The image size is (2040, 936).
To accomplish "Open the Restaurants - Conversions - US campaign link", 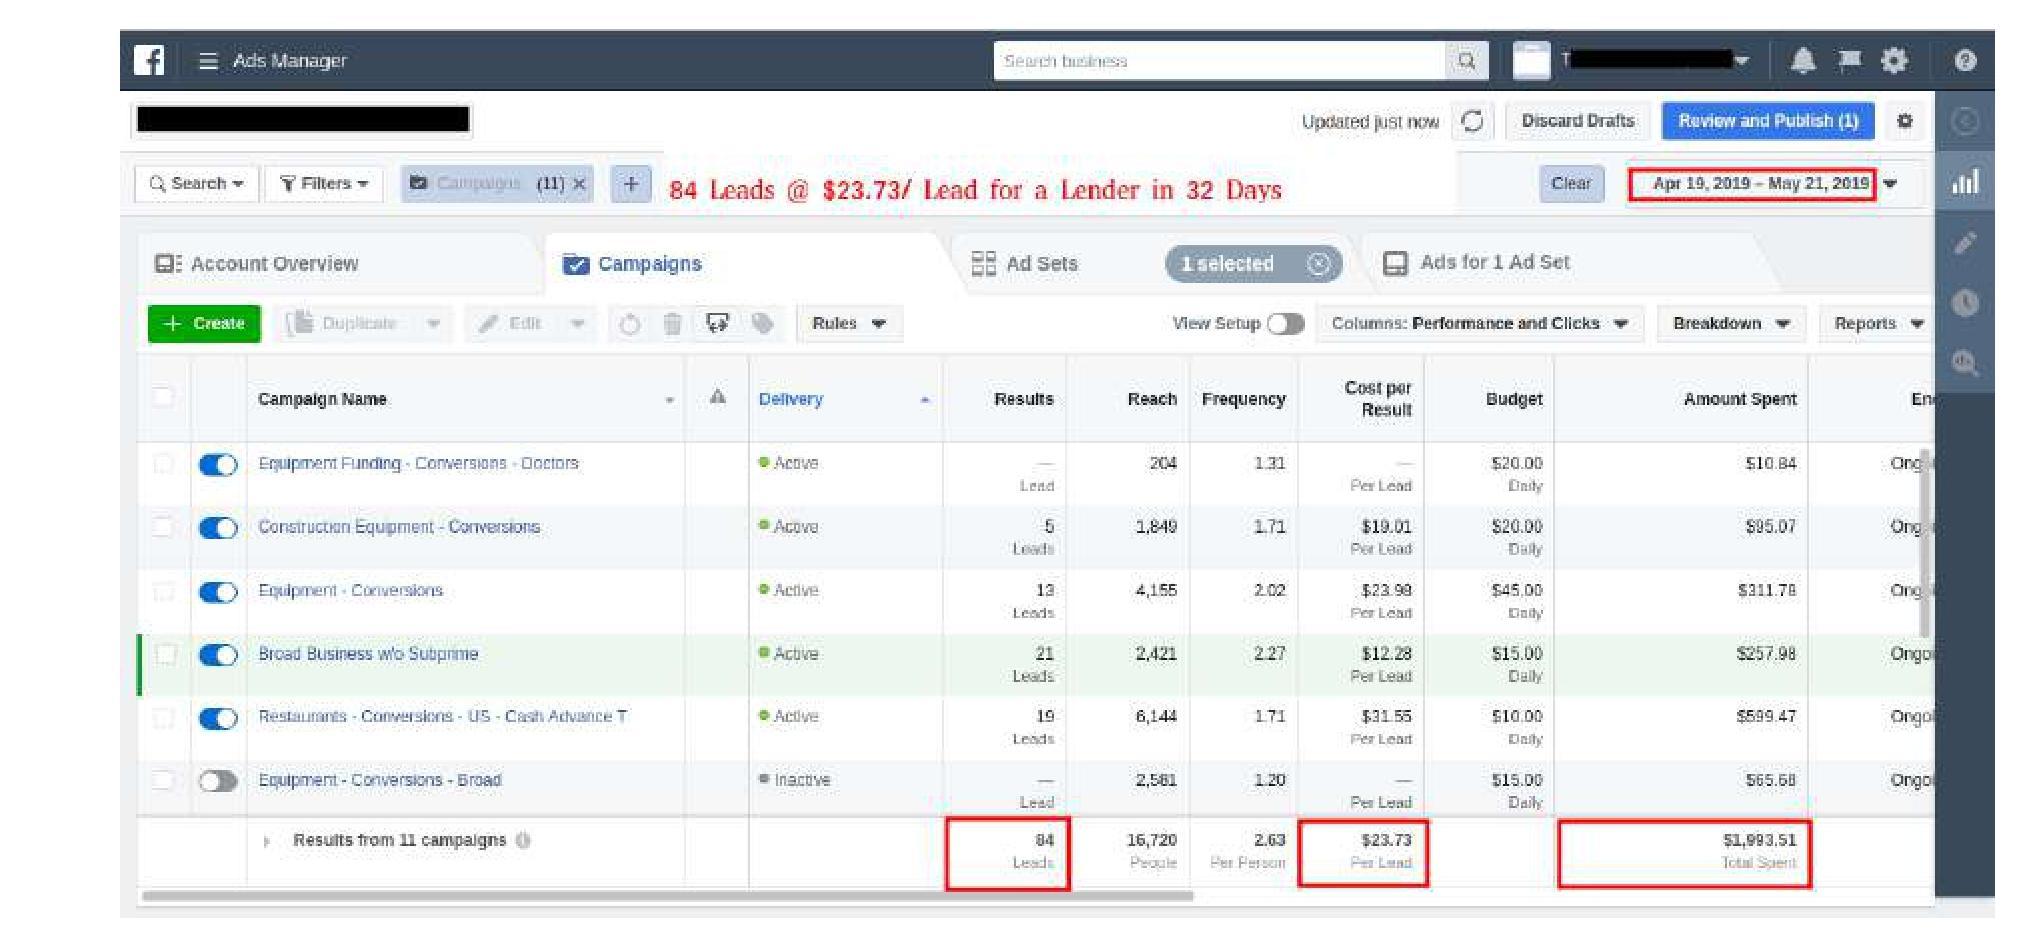I will (x=442, y=717).
